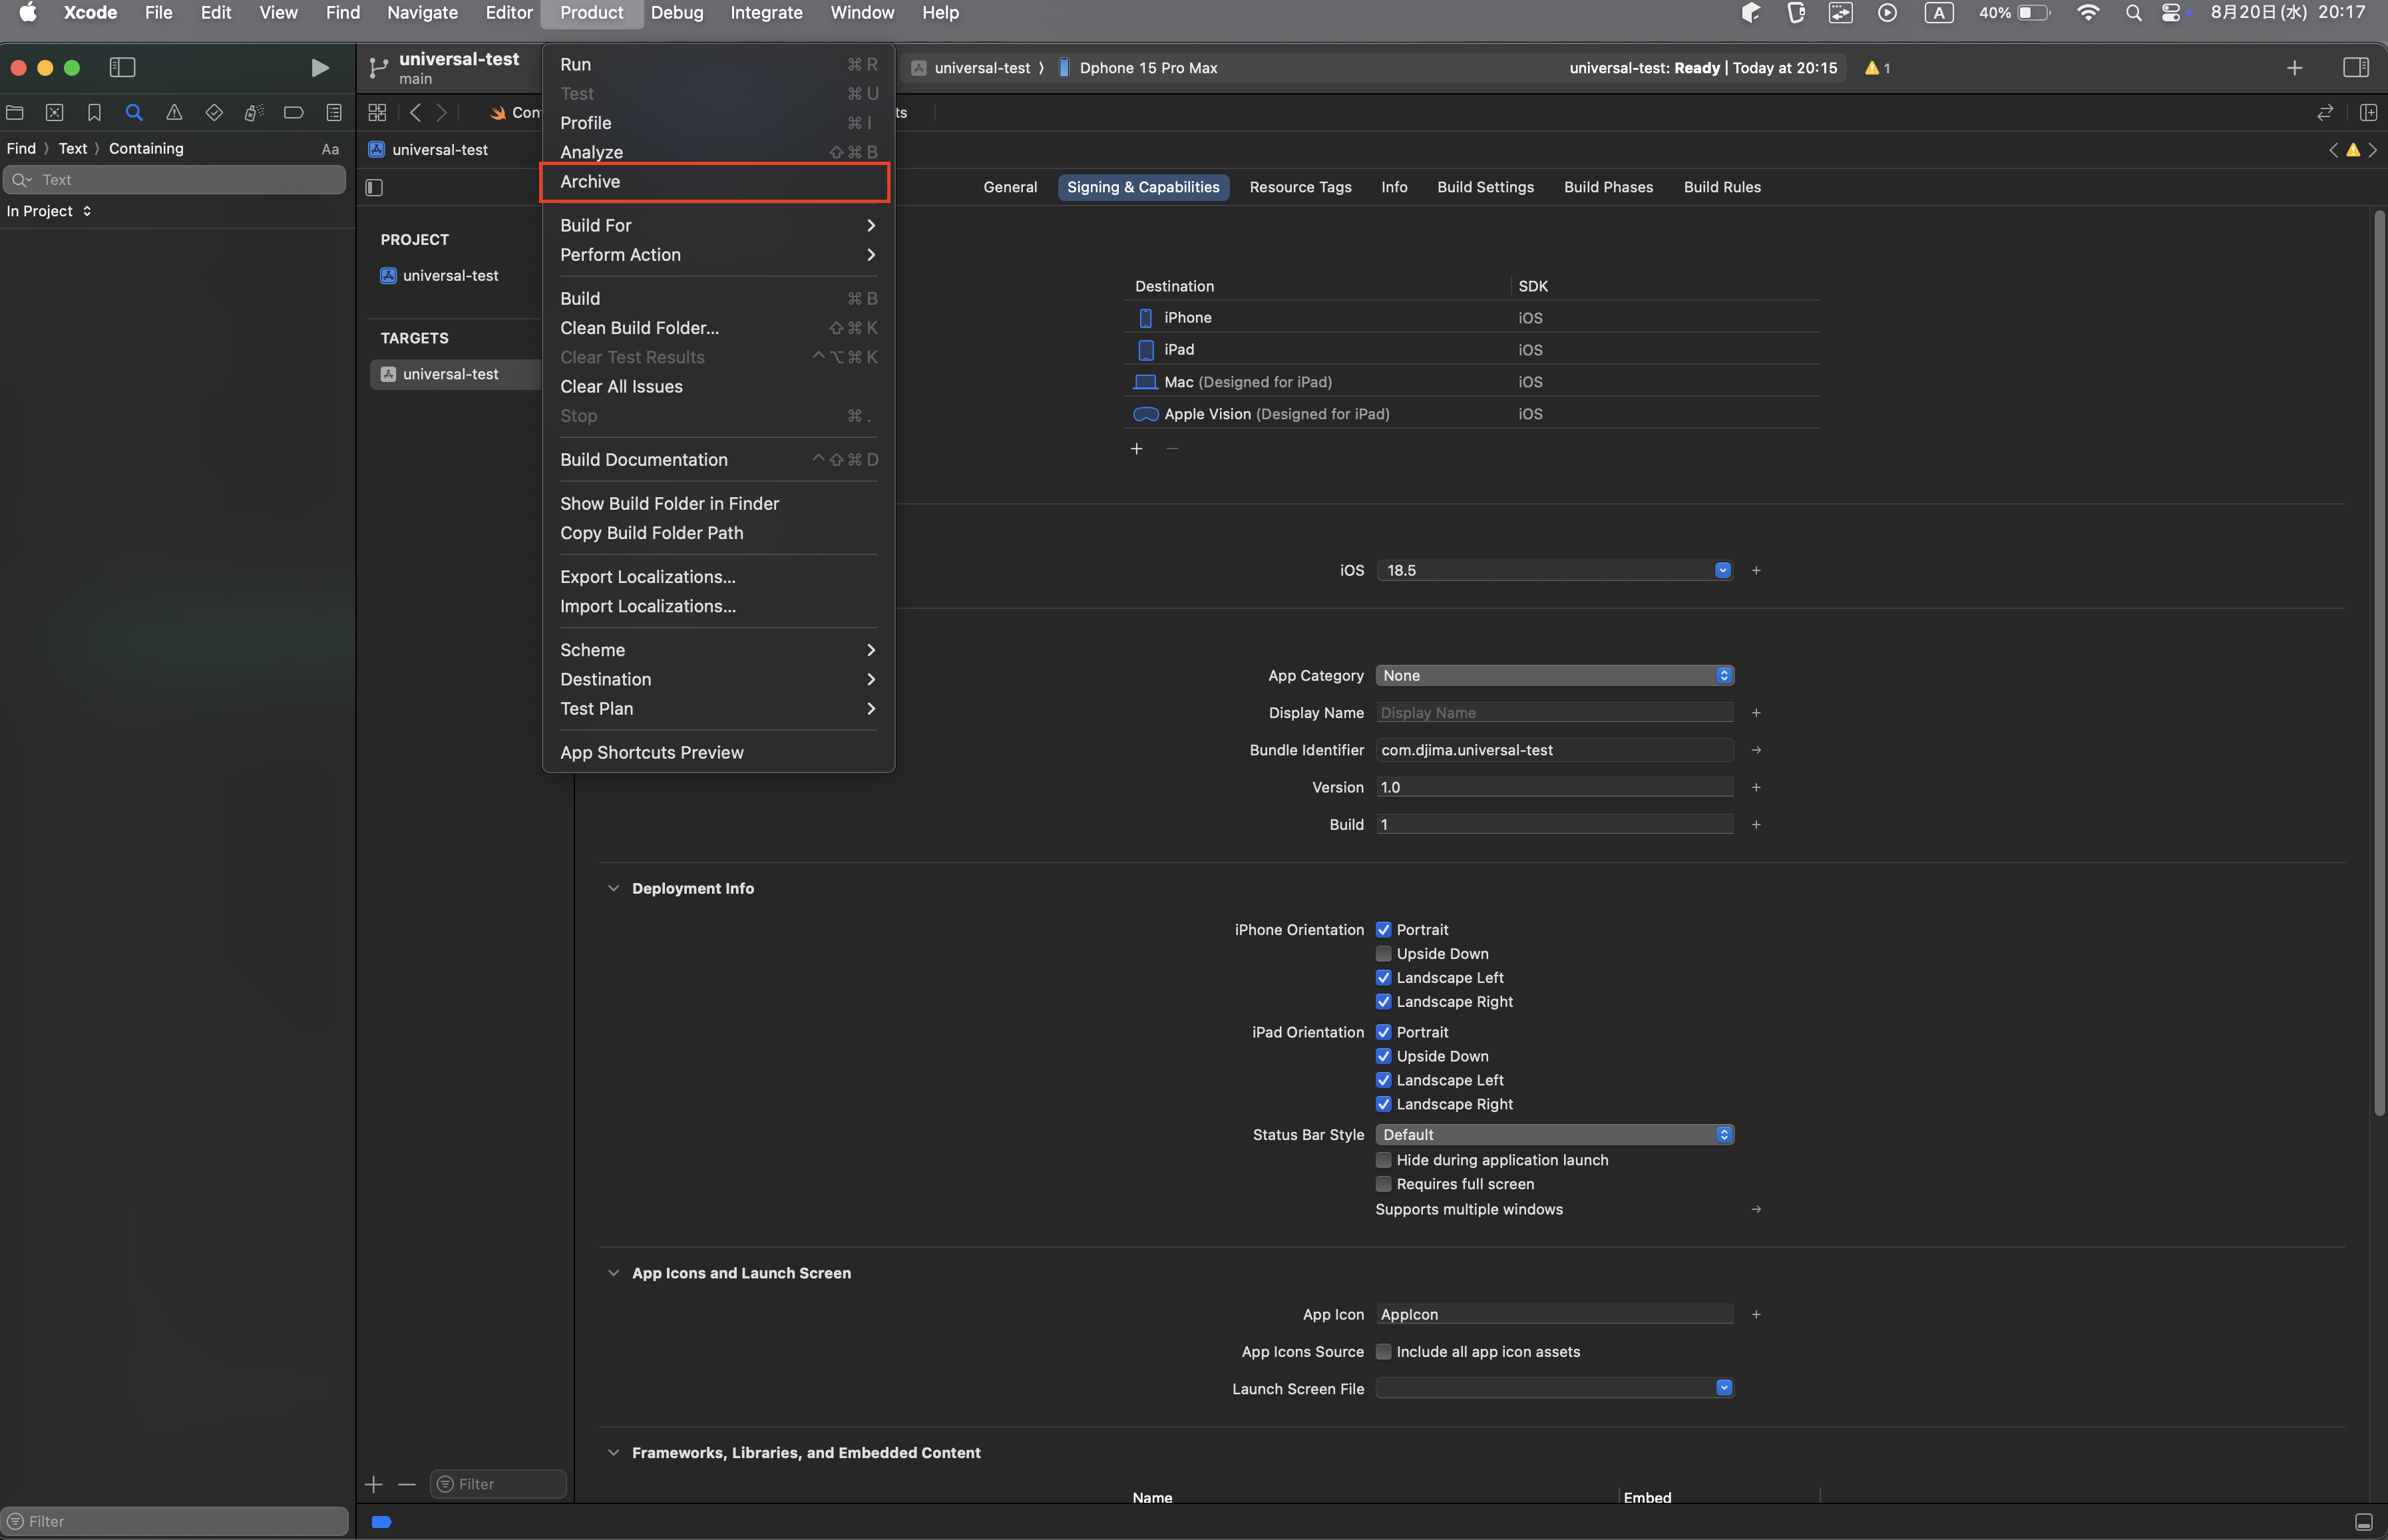Open the Report navigator icon
This screenshot has width=2388, height=1540.
334,112
